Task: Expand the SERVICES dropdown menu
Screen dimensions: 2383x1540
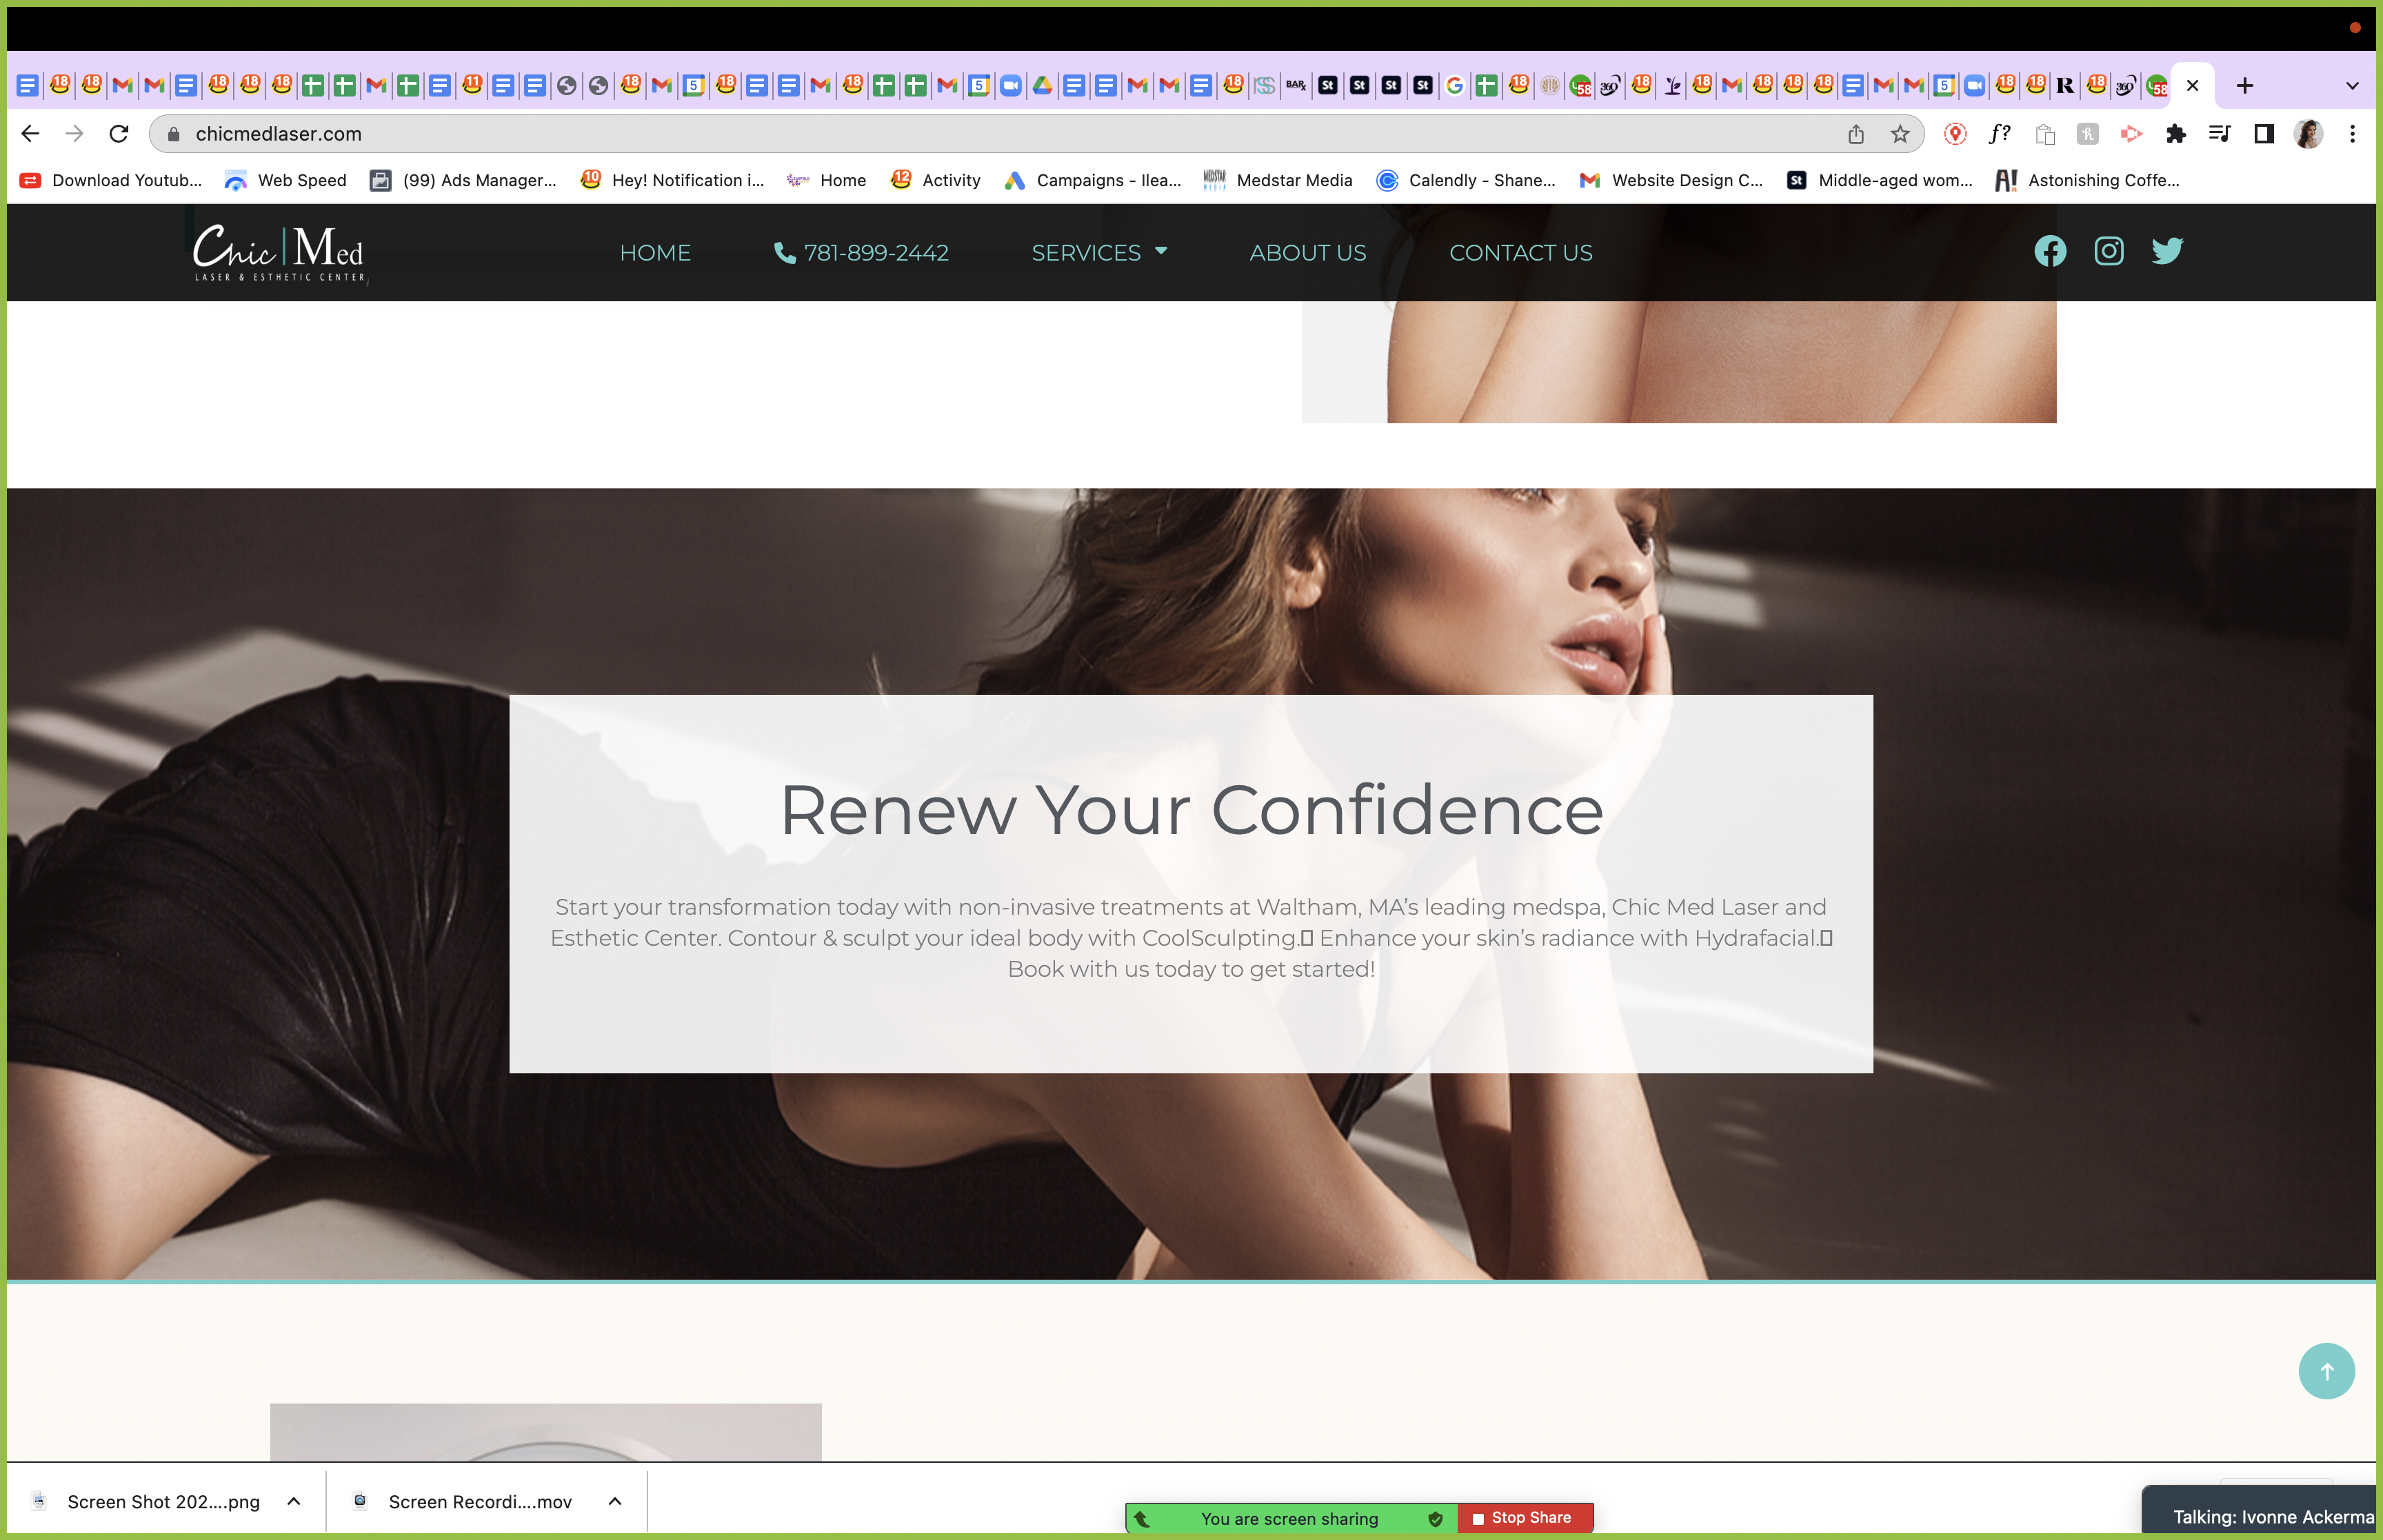Action: [1099, 253]
